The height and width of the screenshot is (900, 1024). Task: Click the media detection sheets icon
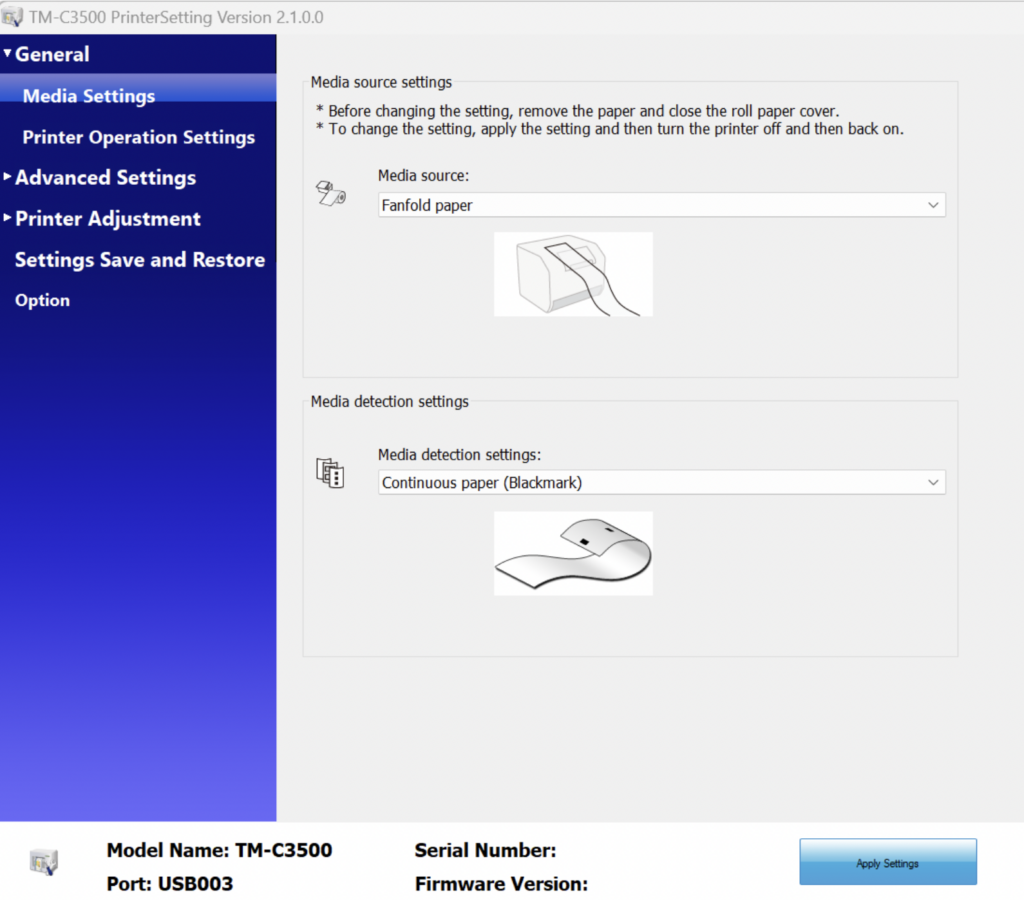click(330, 472)
